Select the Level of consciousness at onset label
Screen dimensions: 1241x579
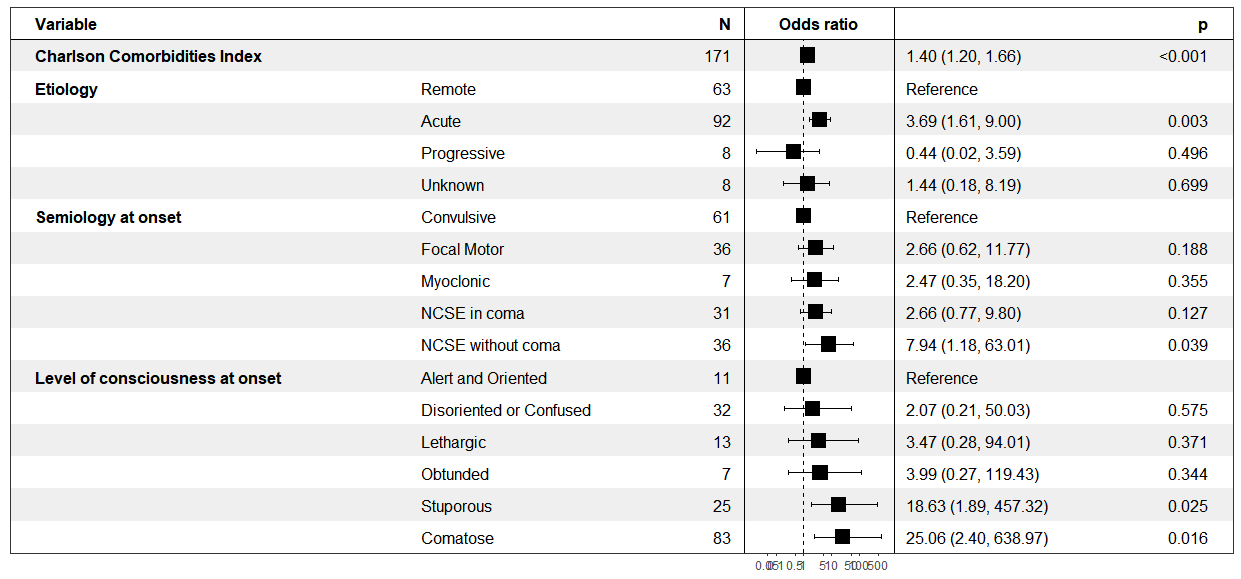click(x=158, y=378)
